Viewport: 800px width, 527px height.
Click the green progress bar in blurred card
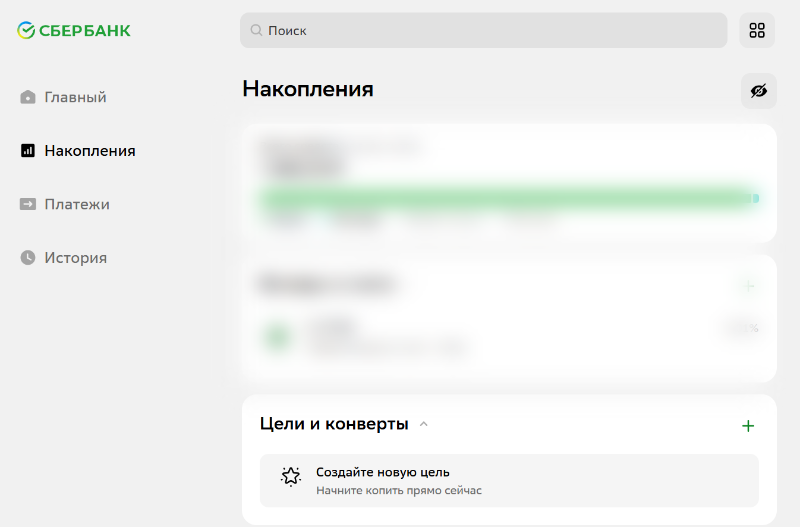(x=505, y=198)
